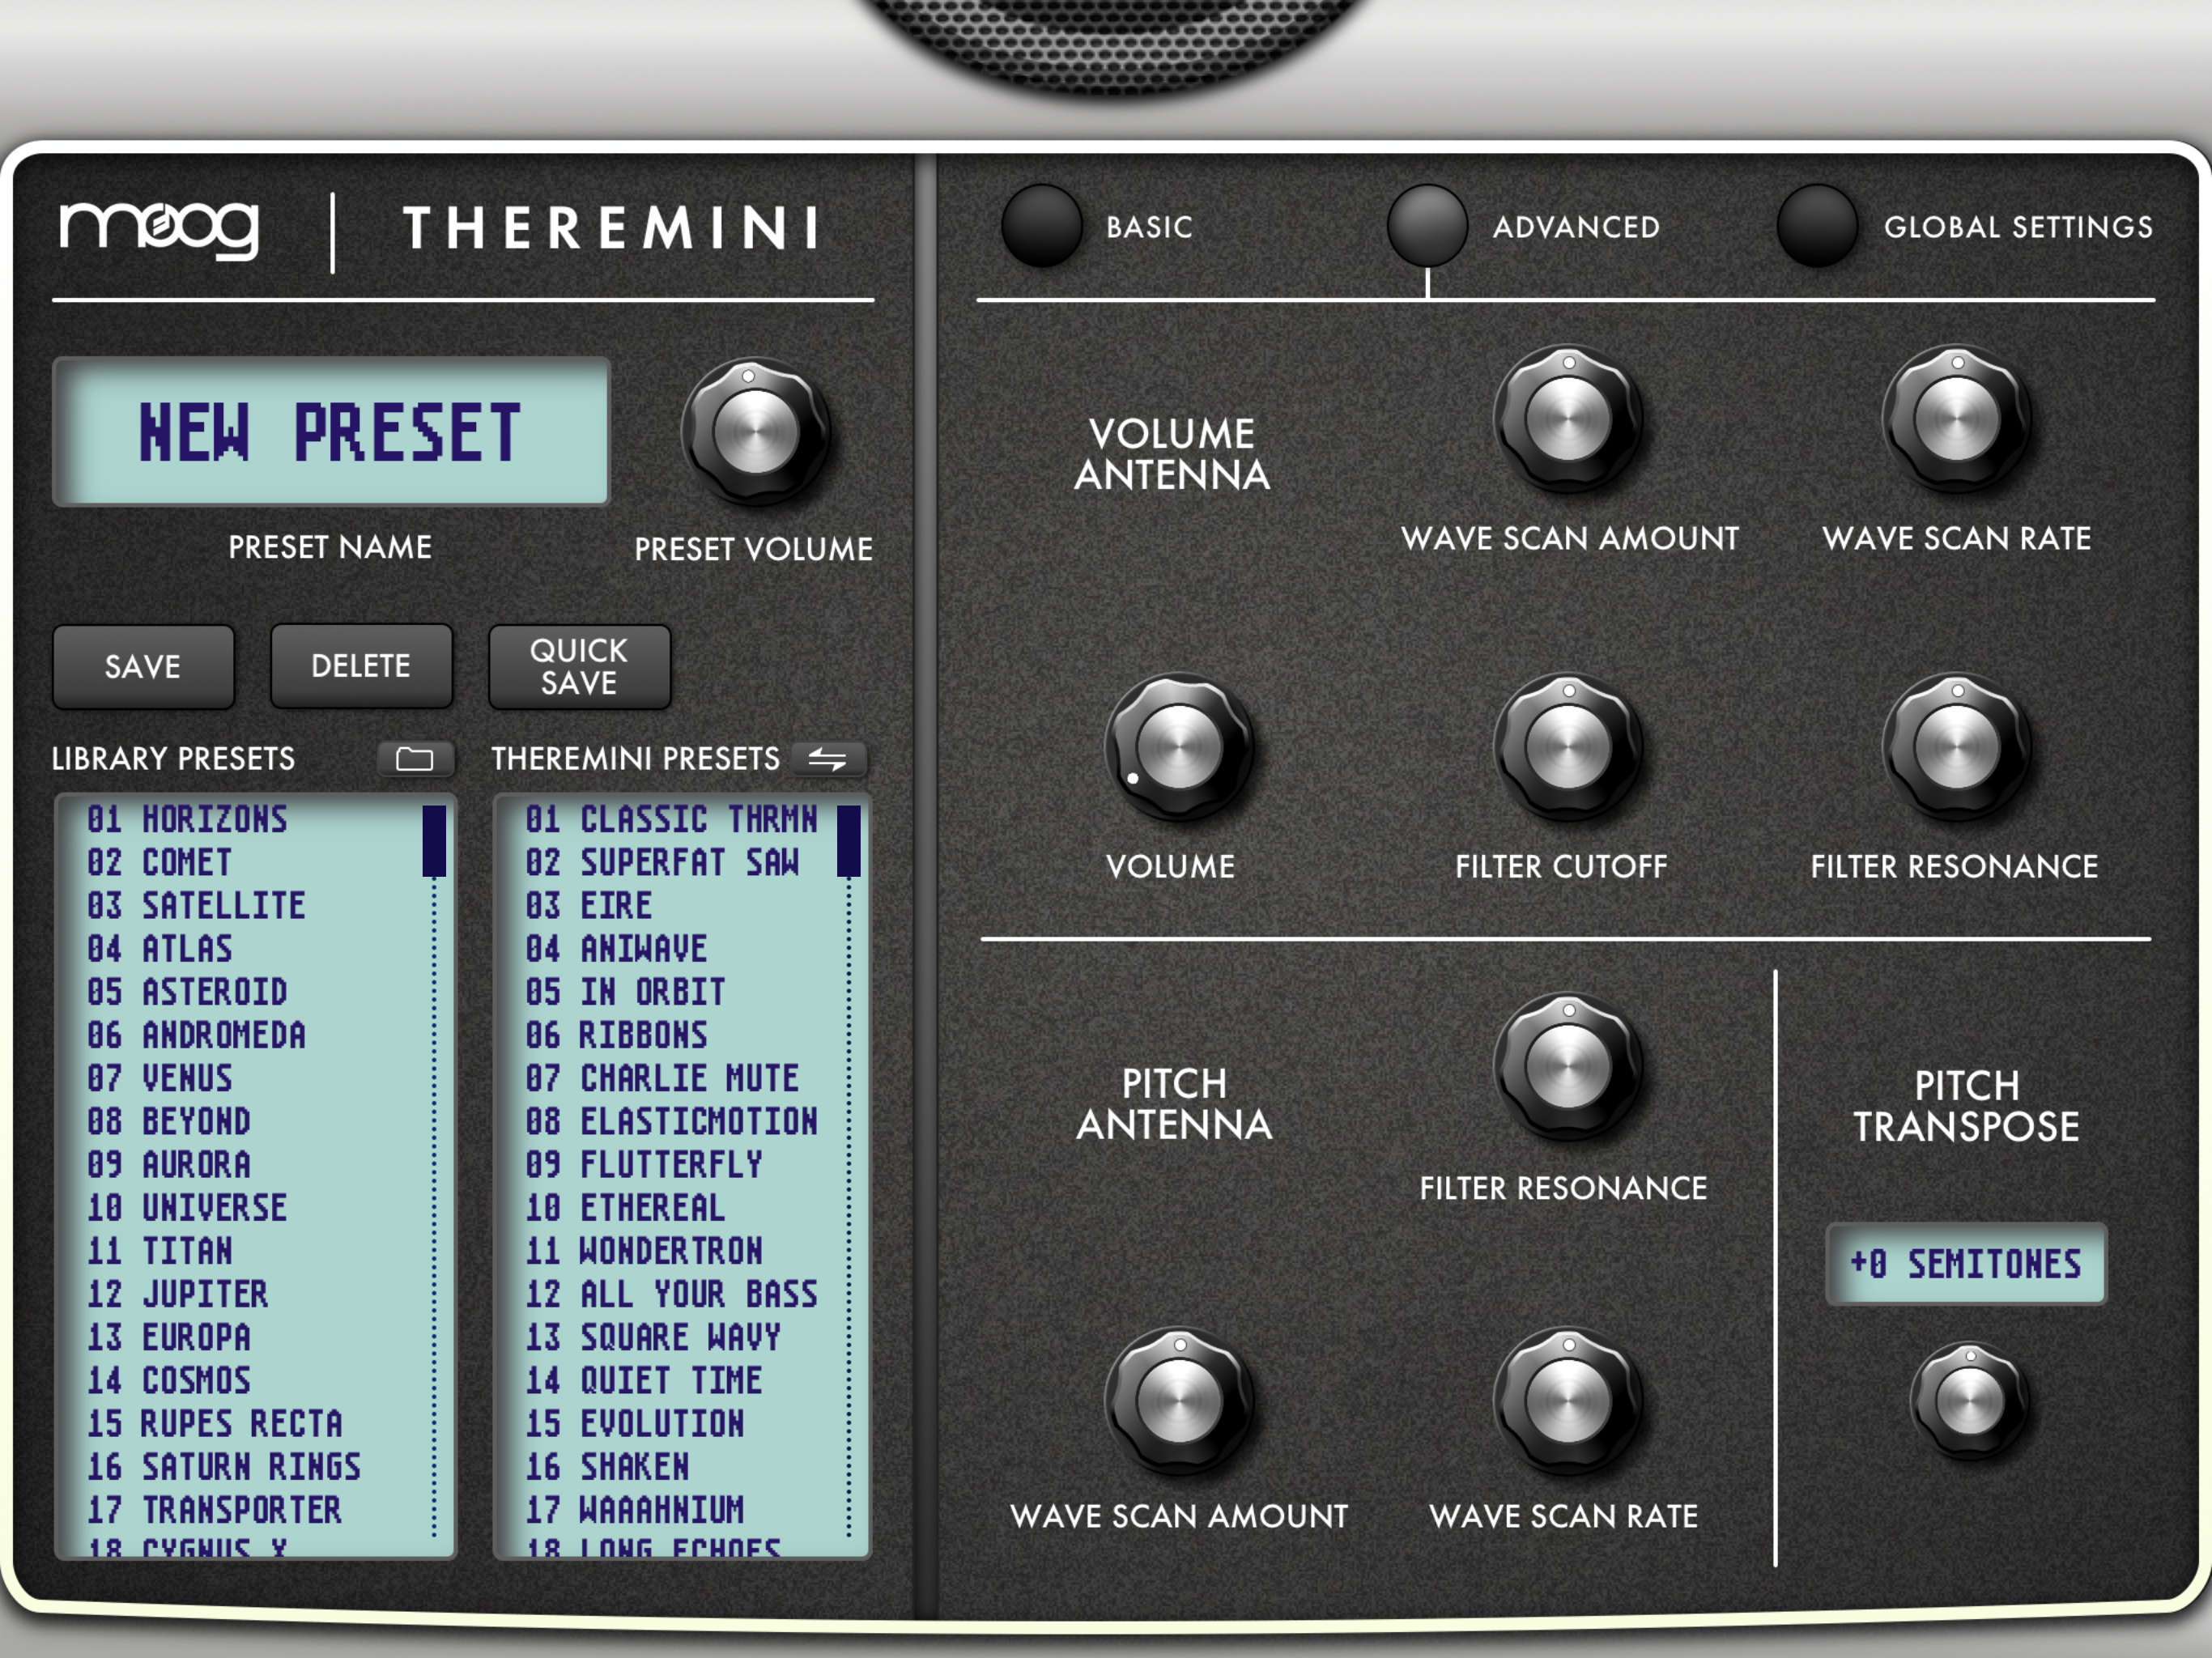Save the current preset

click(143, 666)
